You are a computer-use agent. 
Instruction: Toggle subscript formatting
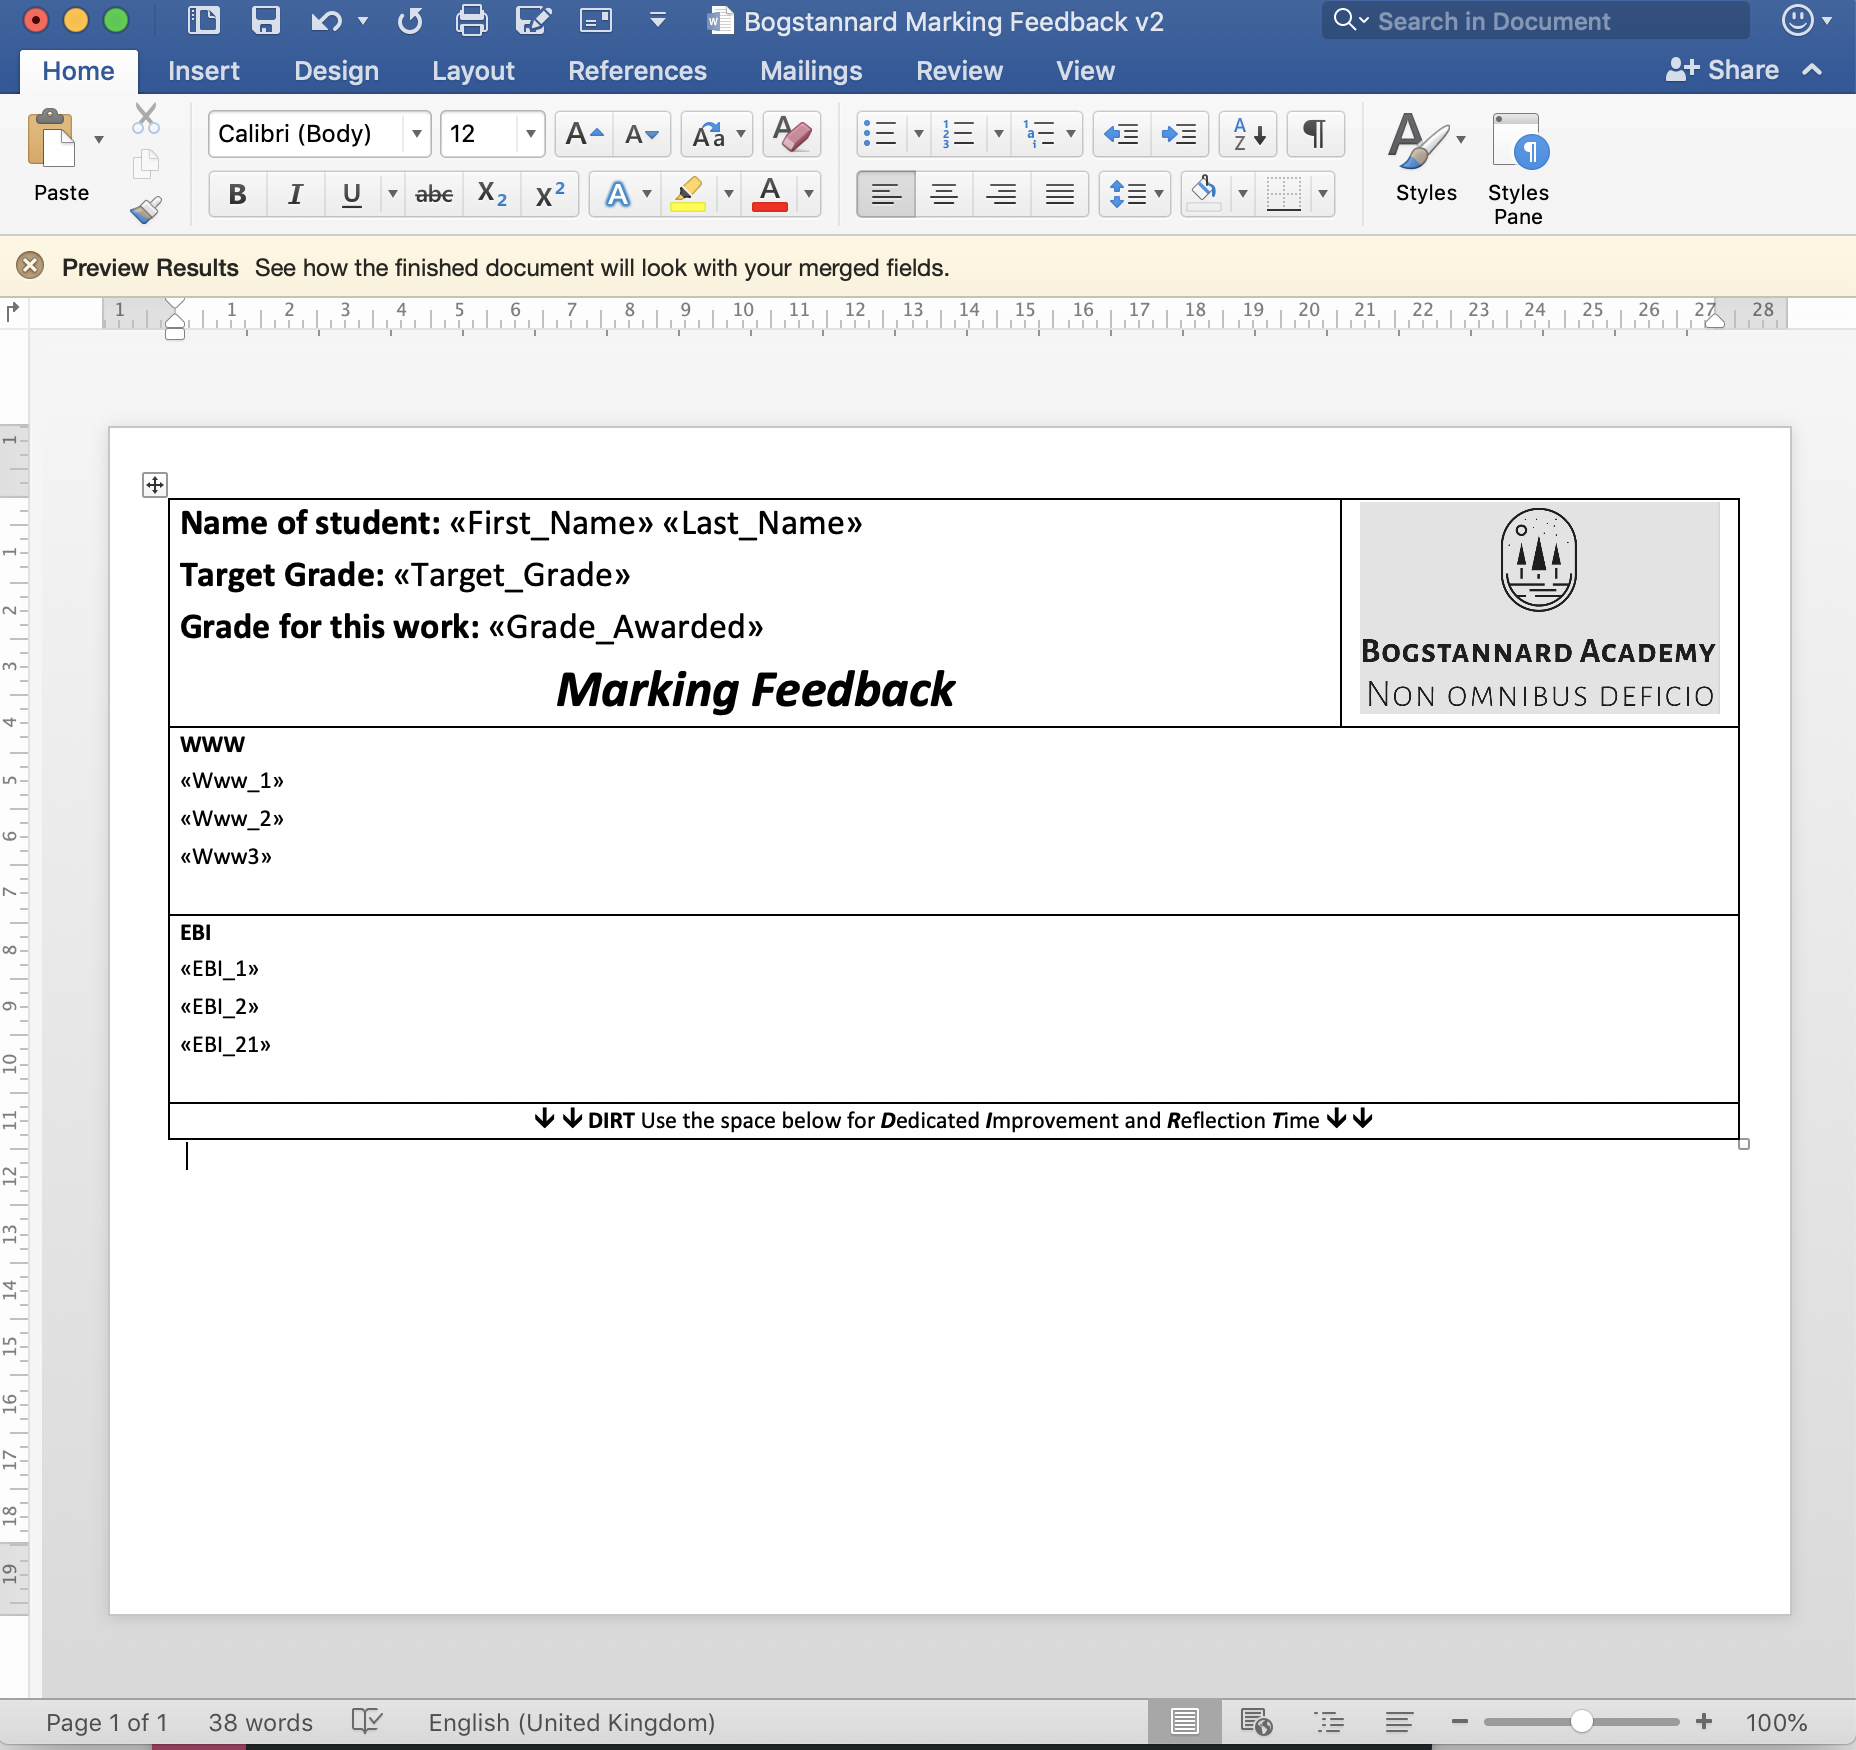point(490,194)
